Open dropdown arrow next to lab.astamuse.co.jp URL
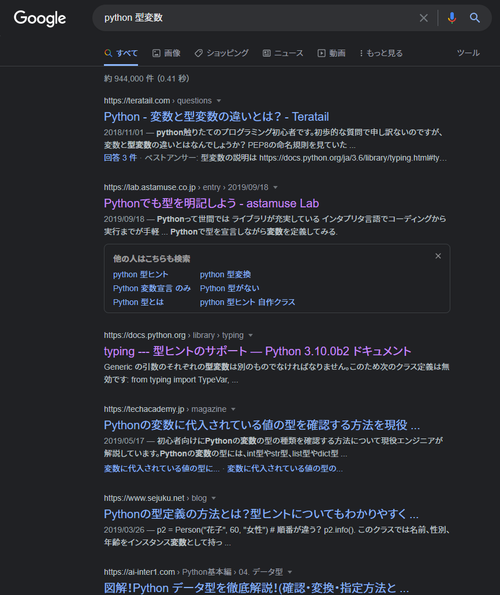500x595 pixels. pos(275,187)
